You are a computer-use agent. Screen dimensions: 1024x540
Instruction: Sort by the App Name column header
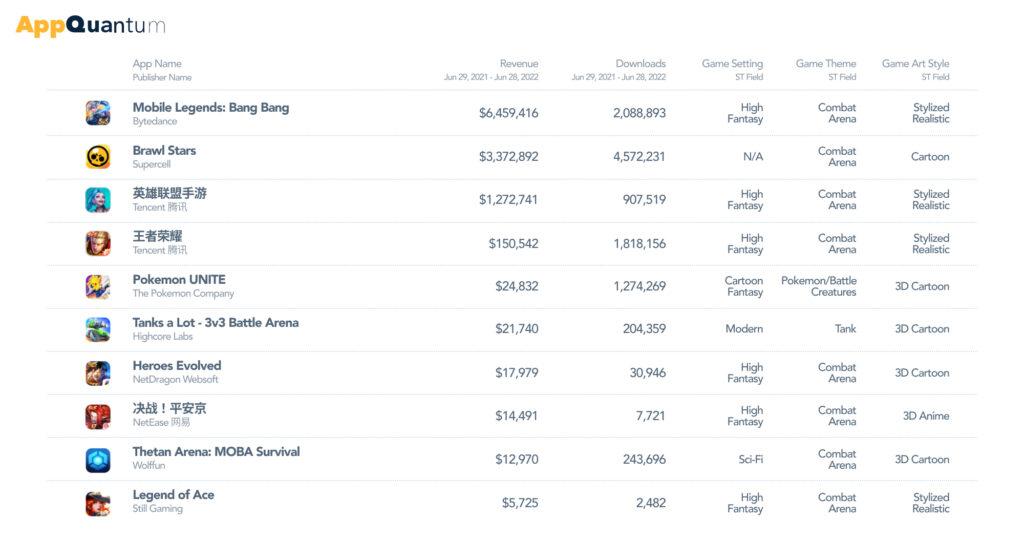click(x=157, y=63)
